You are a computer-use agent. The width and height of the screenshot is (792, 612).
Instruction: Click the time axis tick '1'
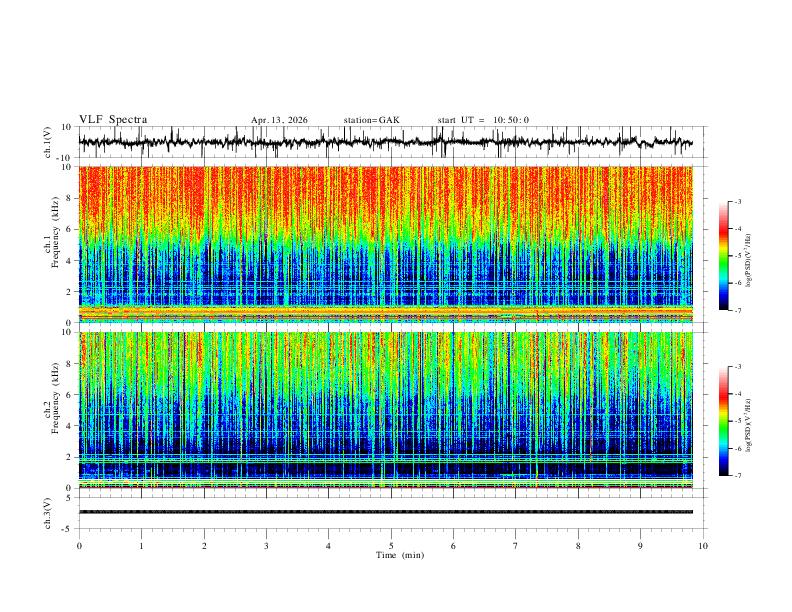pos(141,546)
